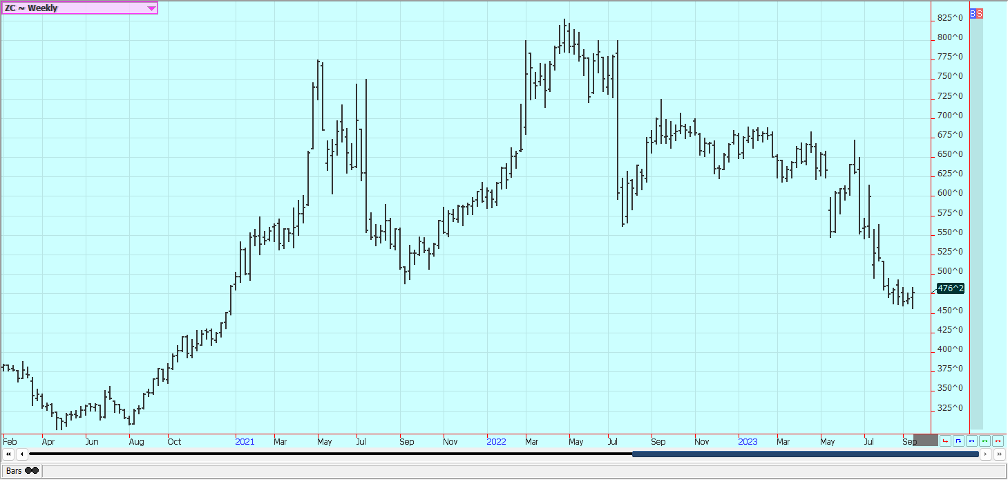Screen dimensions: 1008x480
Task: Click the 2022 label on time axis
Action: pos(496,440)
